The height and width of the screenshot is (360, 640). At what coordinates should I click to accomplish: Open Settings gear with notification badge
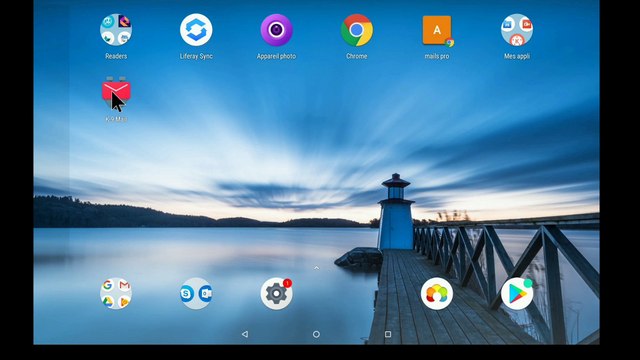tap(276, 293)
